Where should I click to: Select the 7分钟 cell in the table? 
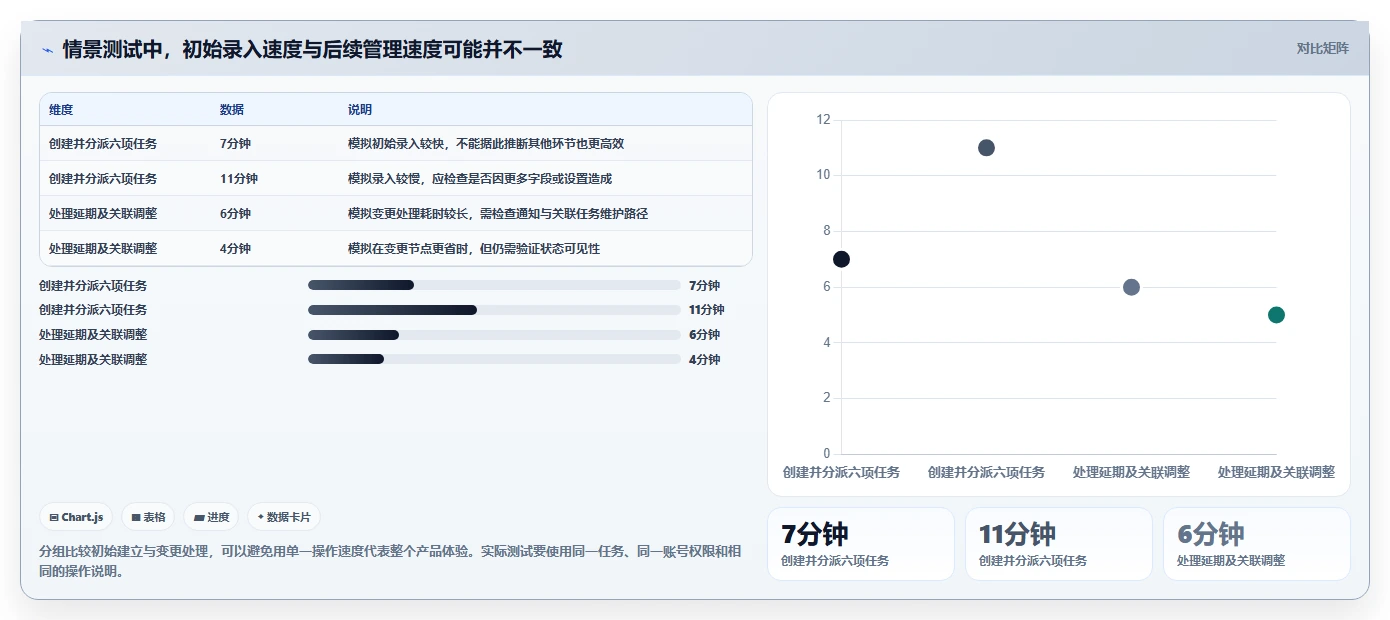pyautogui.click(x=235, y=143)
